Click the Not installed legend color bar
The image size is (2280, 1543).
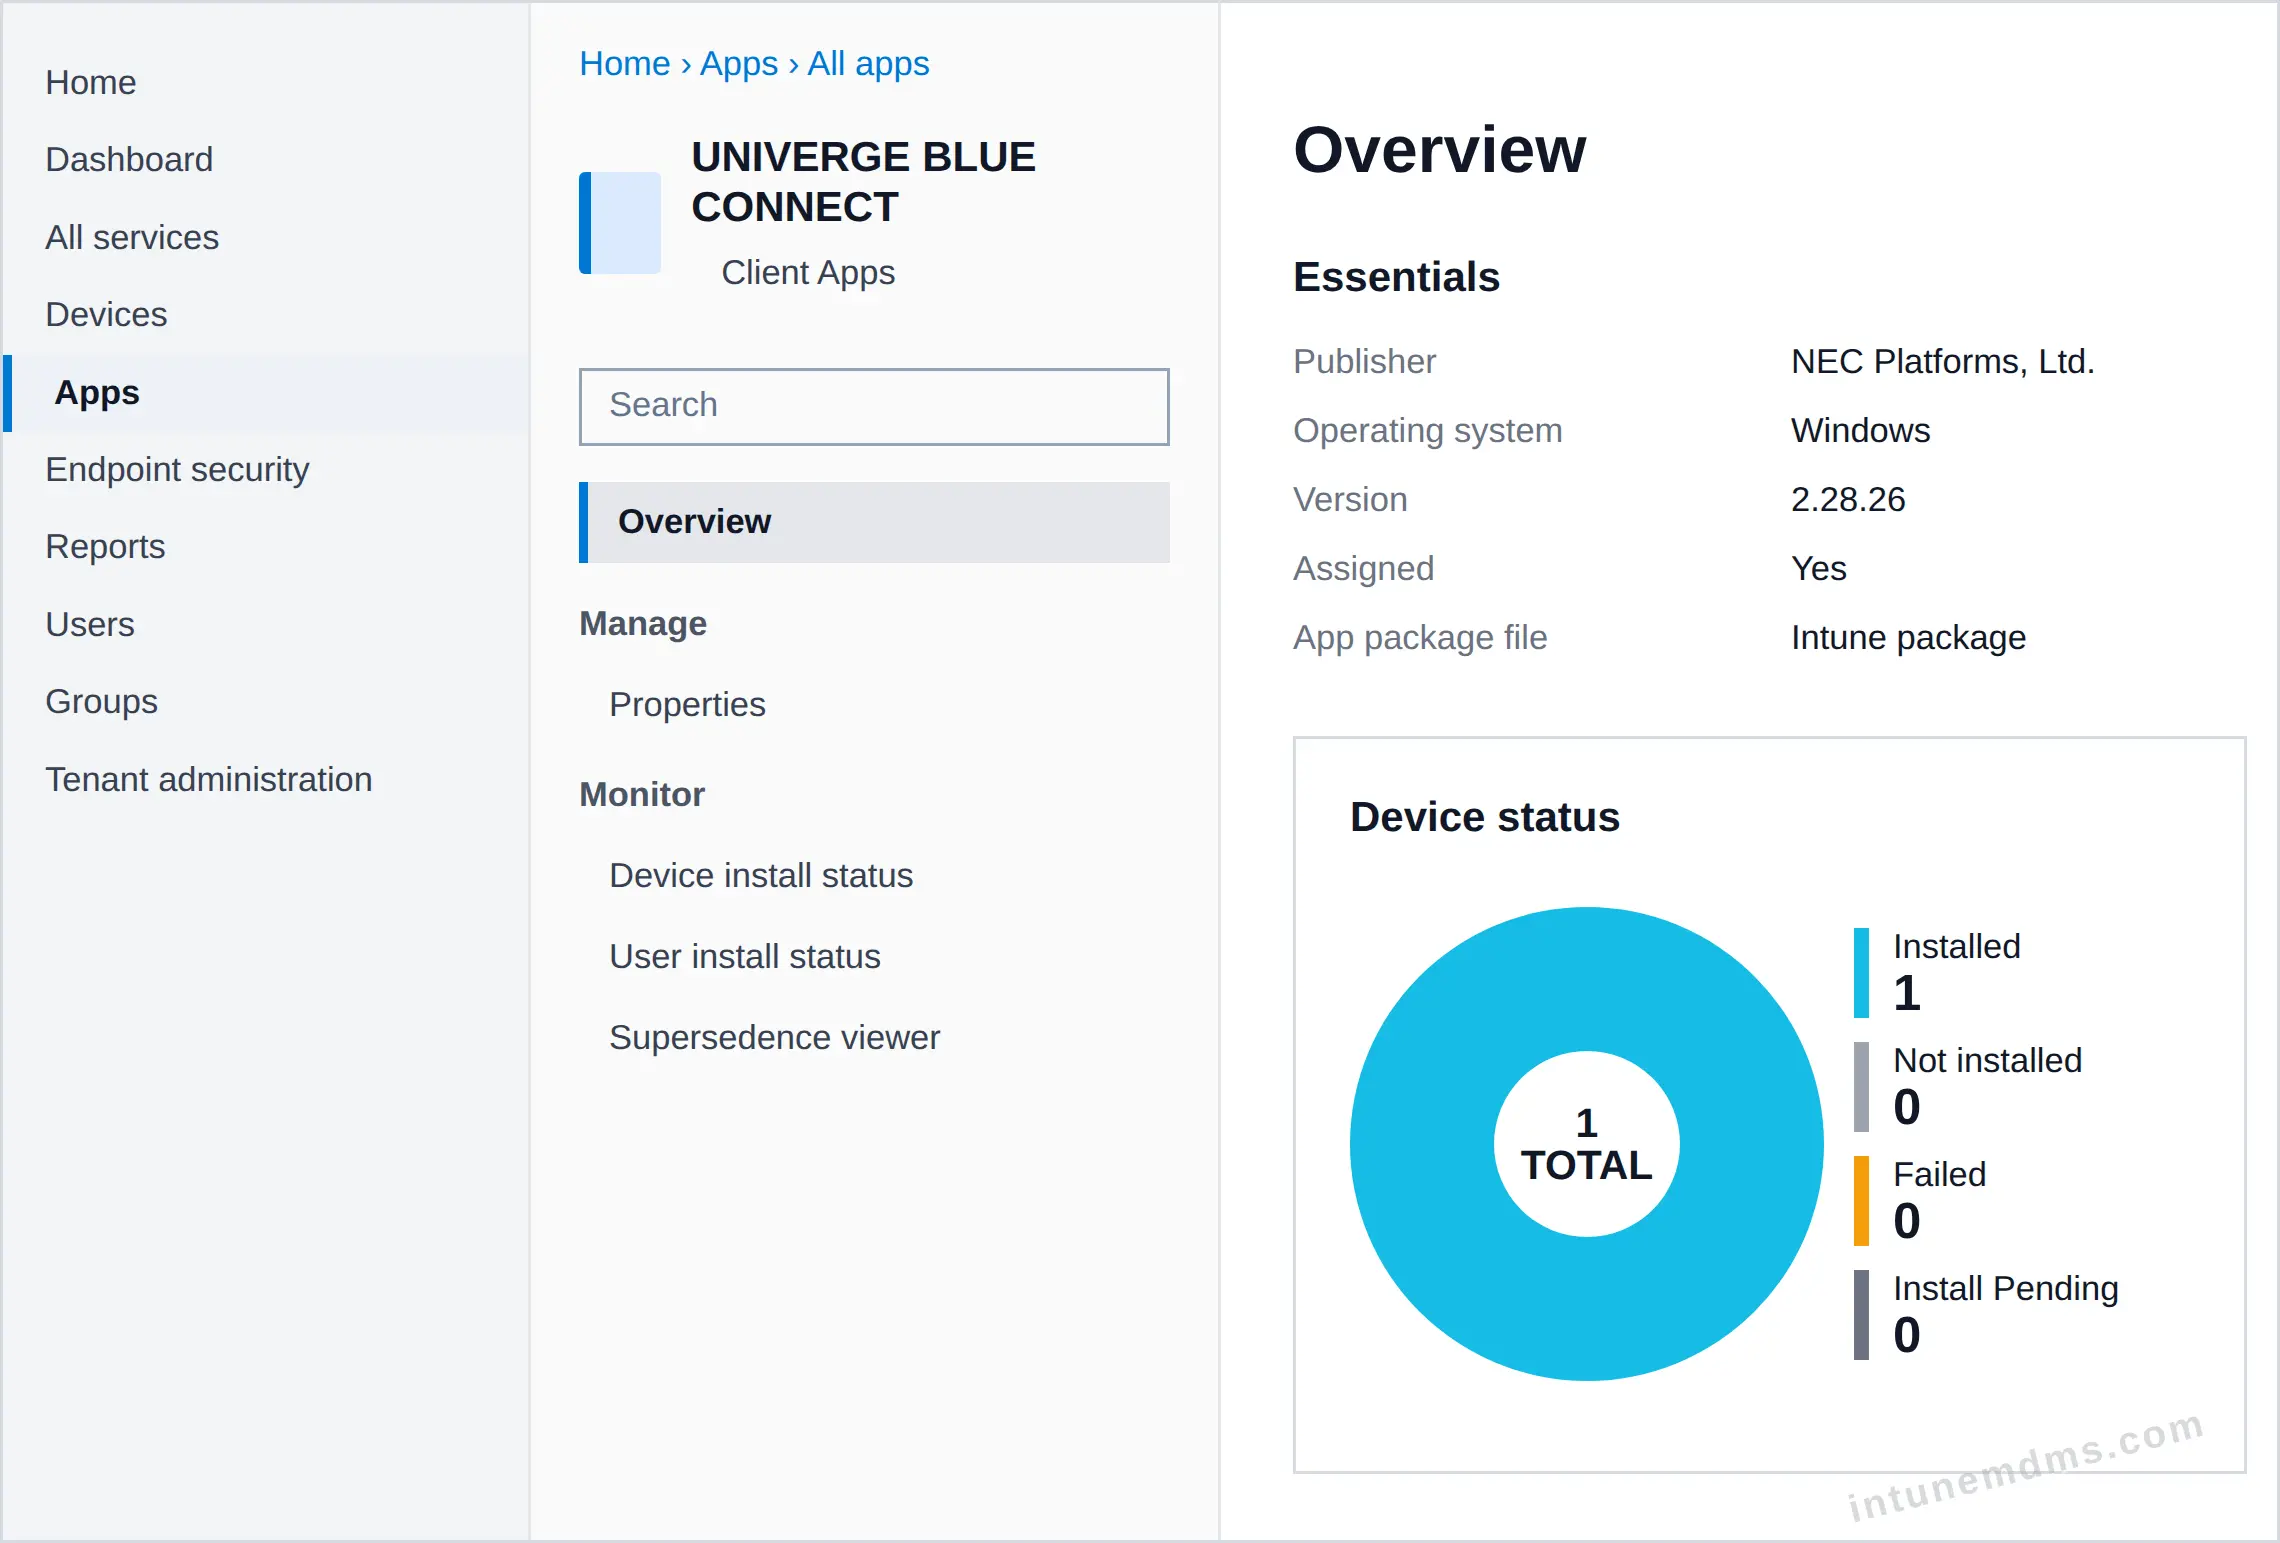pos(1861,1087)
